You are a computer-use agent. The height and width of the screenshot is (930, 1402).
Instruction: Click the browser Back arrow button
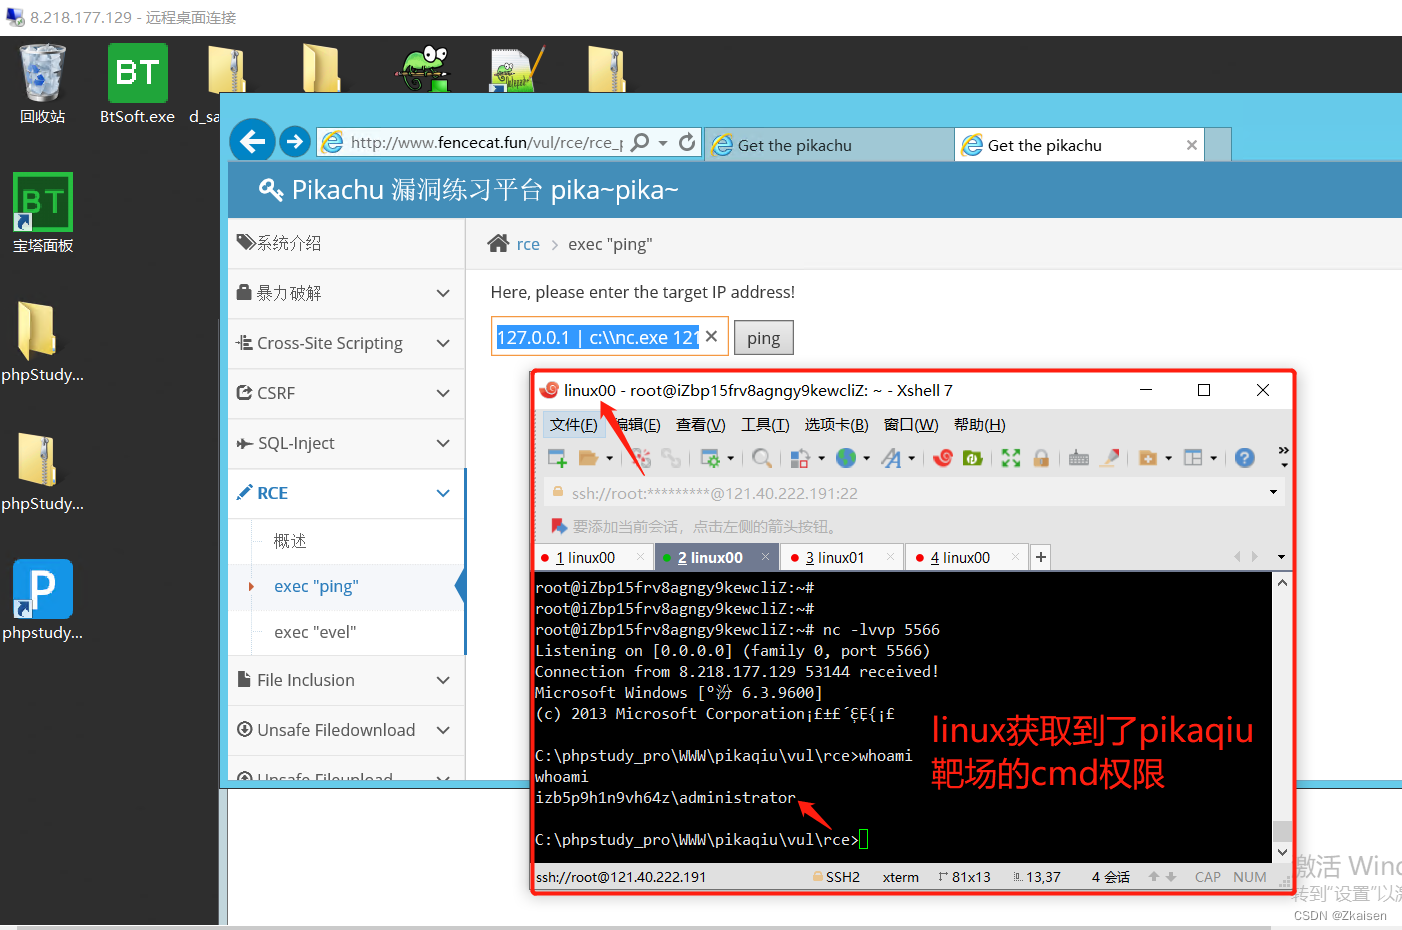coord(253,142)
